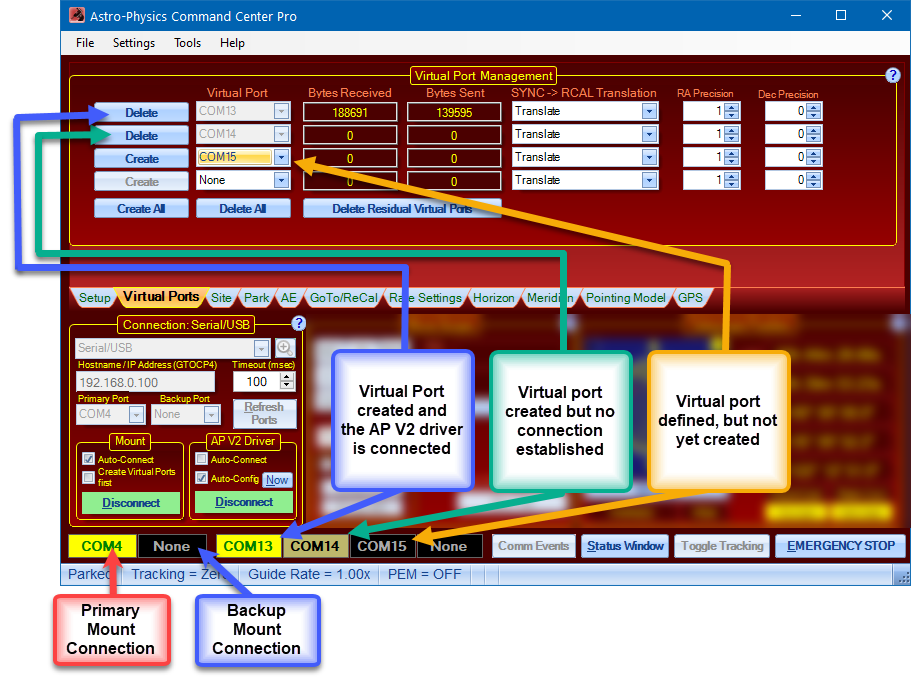Click Bytes Sent value 139595
The width and height of the screenshot is (911, 677).
[454, 112]
